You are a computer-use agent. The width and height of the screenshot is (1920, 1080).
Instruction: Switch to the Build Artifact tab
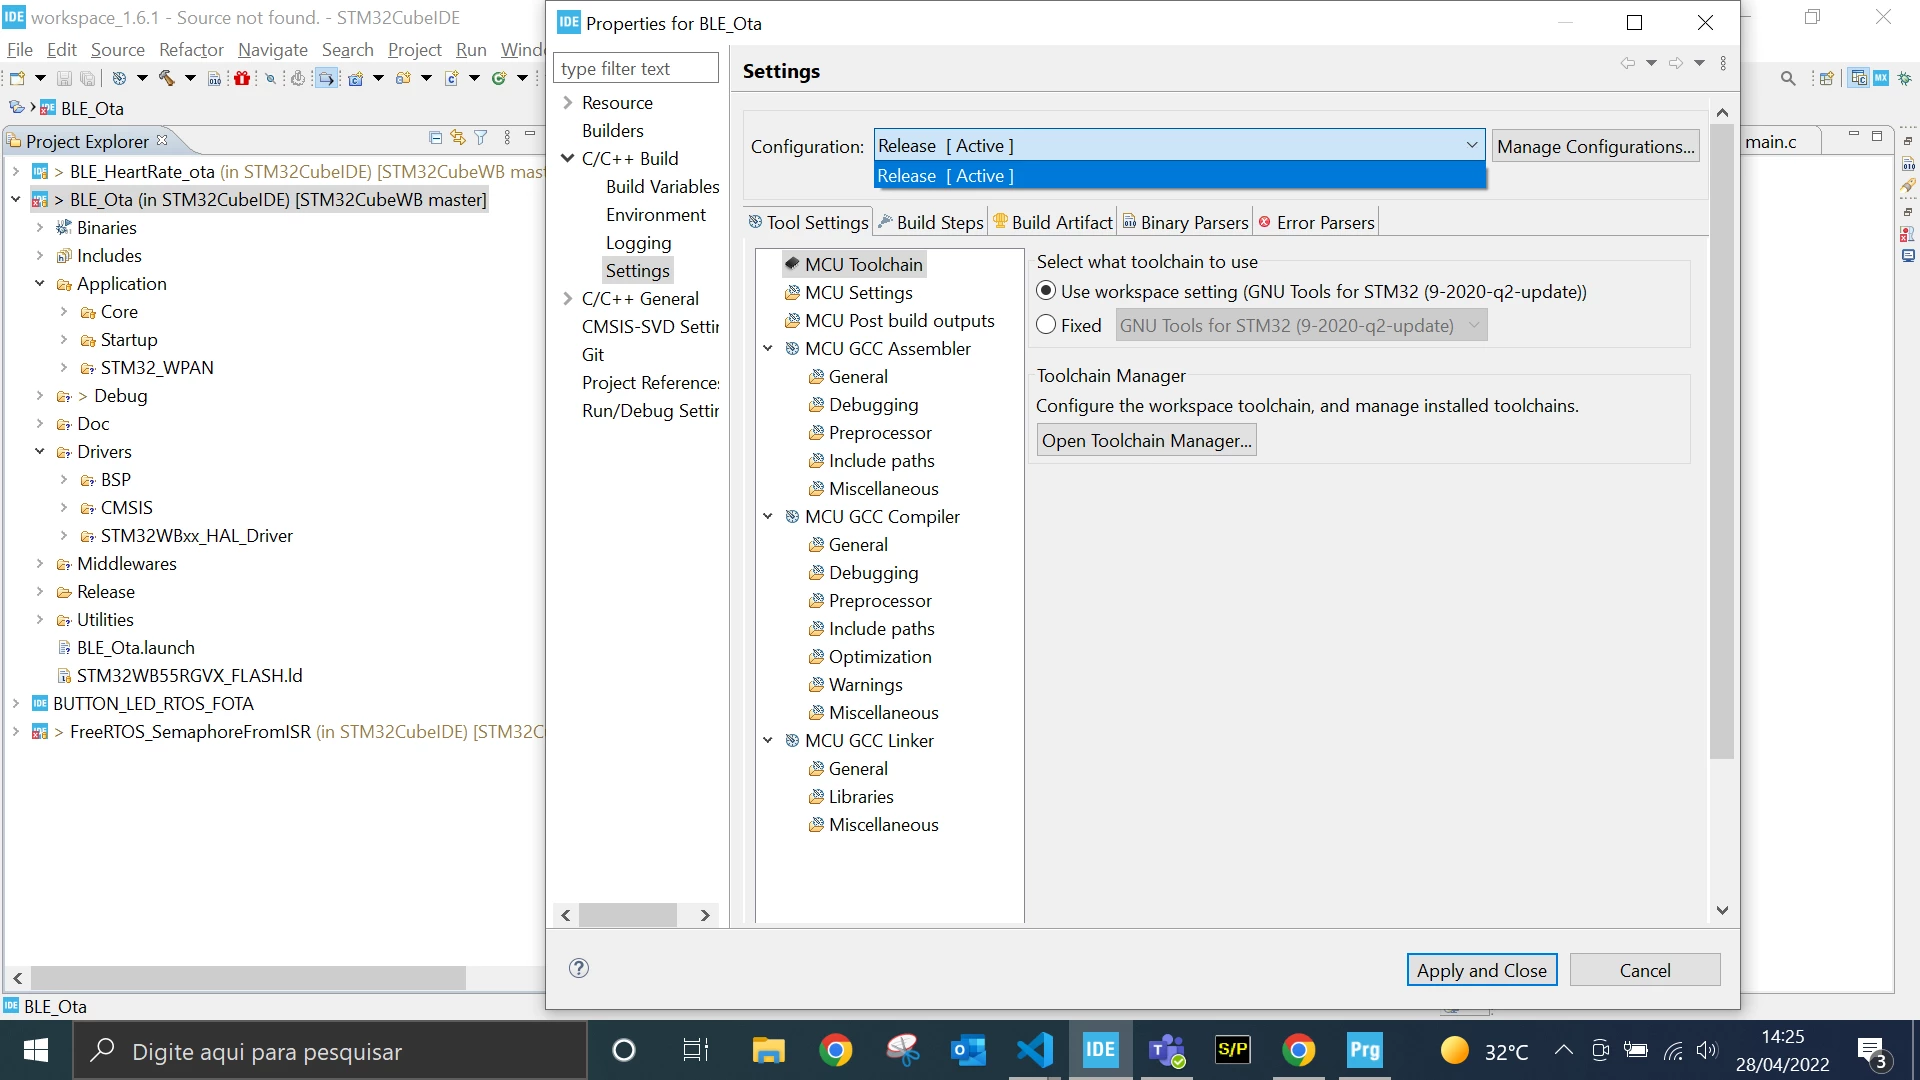click(1052, 223)
